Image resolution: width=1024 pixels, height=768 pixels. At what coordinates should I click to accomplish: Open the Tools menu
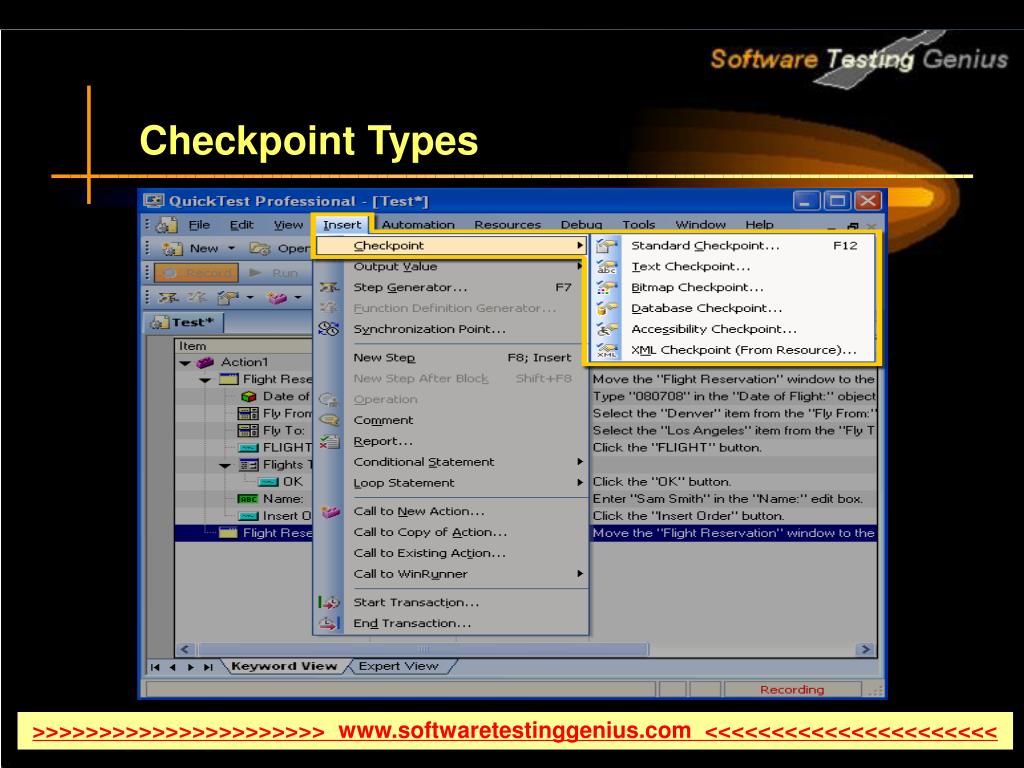(x=638, y=225)
